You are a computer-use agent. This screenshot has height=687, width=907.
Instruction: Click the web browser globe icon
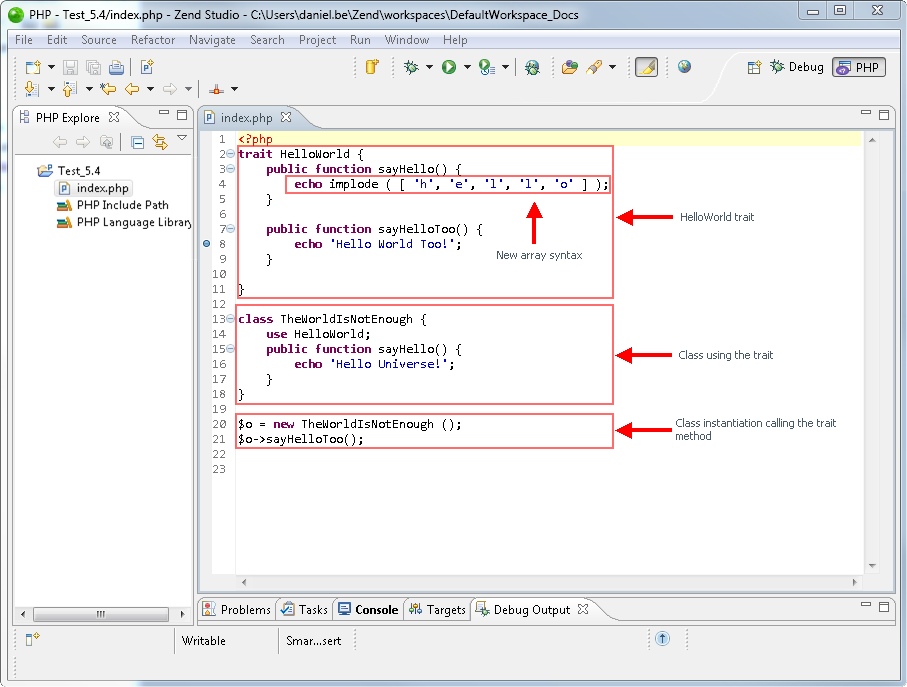tap(684, 67)
